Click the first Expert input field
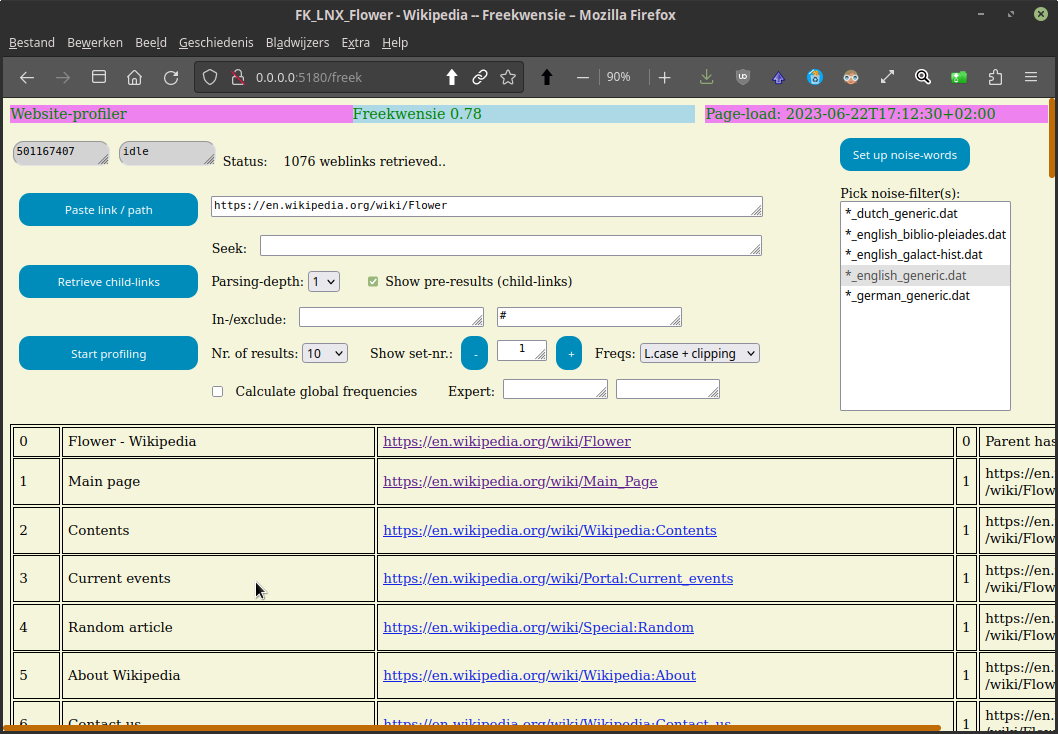The width and height of the screenshot is (1058, 734). point(555,389)
